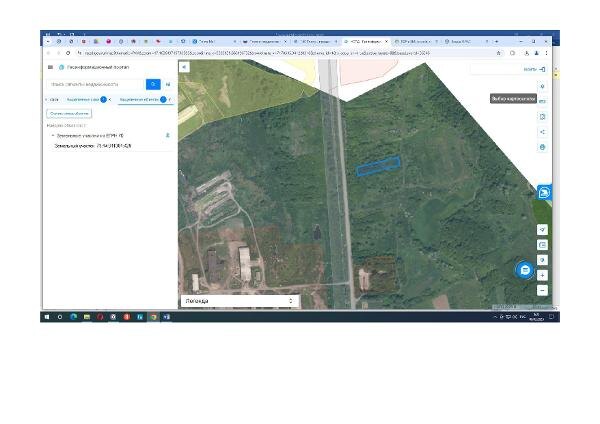Open browser extensions icon

pos(513,53)
